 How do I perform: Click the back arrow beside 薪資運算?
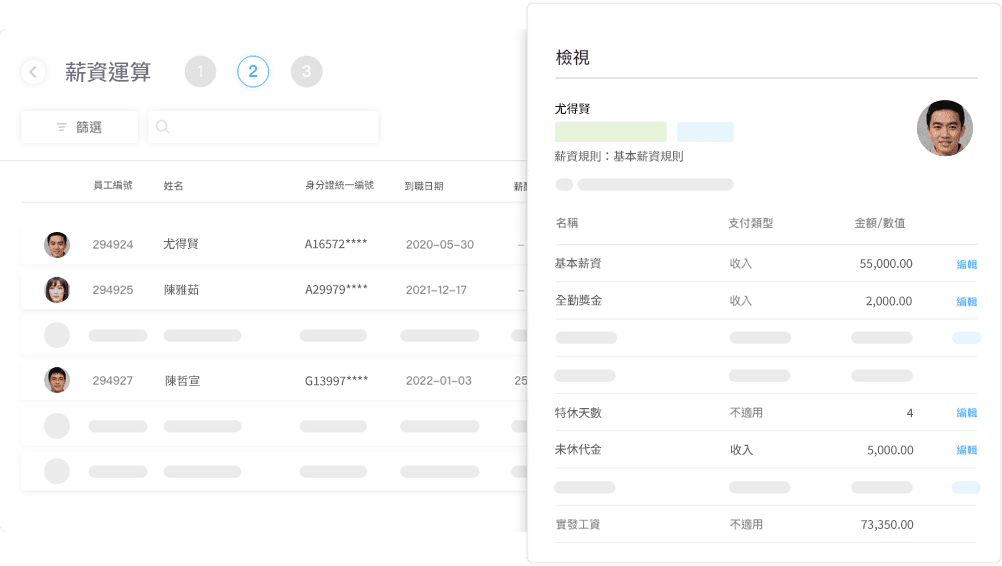pos(33,72)
